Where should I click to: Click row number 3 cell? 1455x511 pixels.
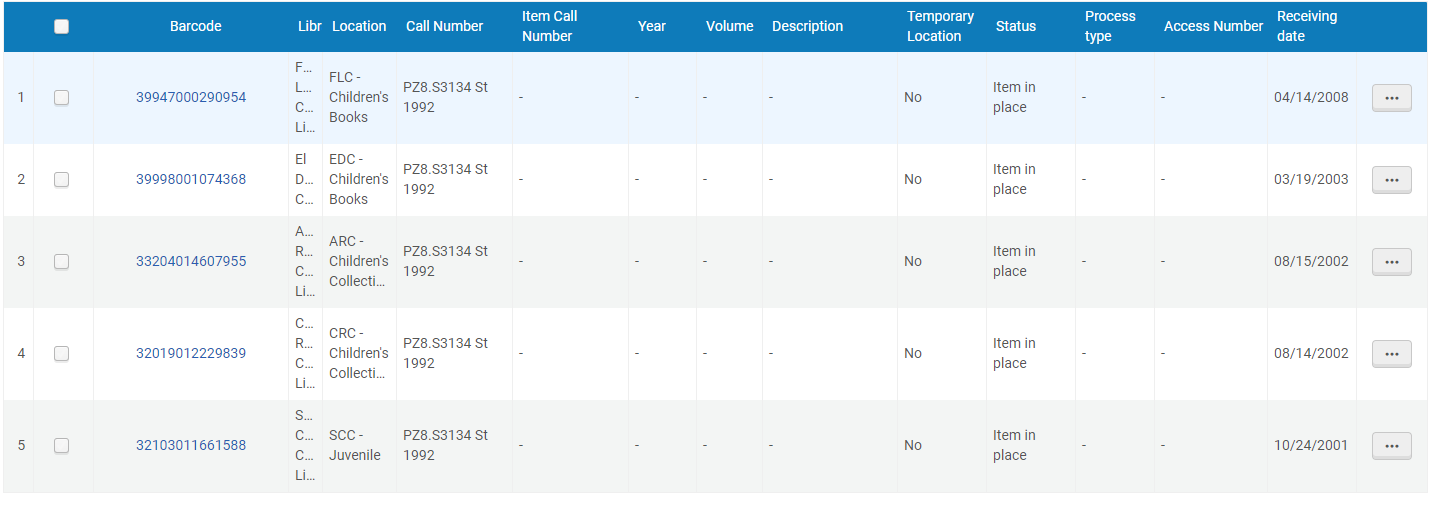point(21,262)
